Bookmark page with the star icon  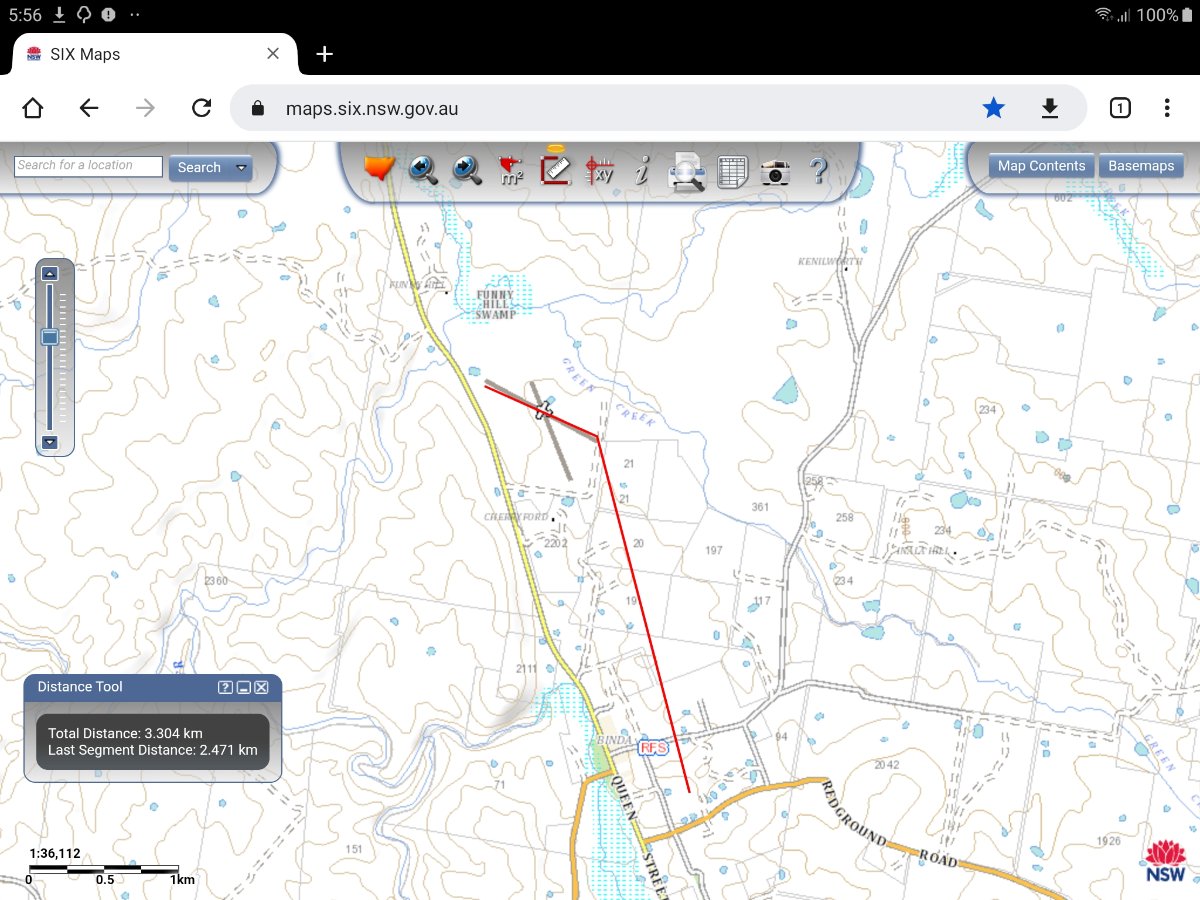point(993,108)
